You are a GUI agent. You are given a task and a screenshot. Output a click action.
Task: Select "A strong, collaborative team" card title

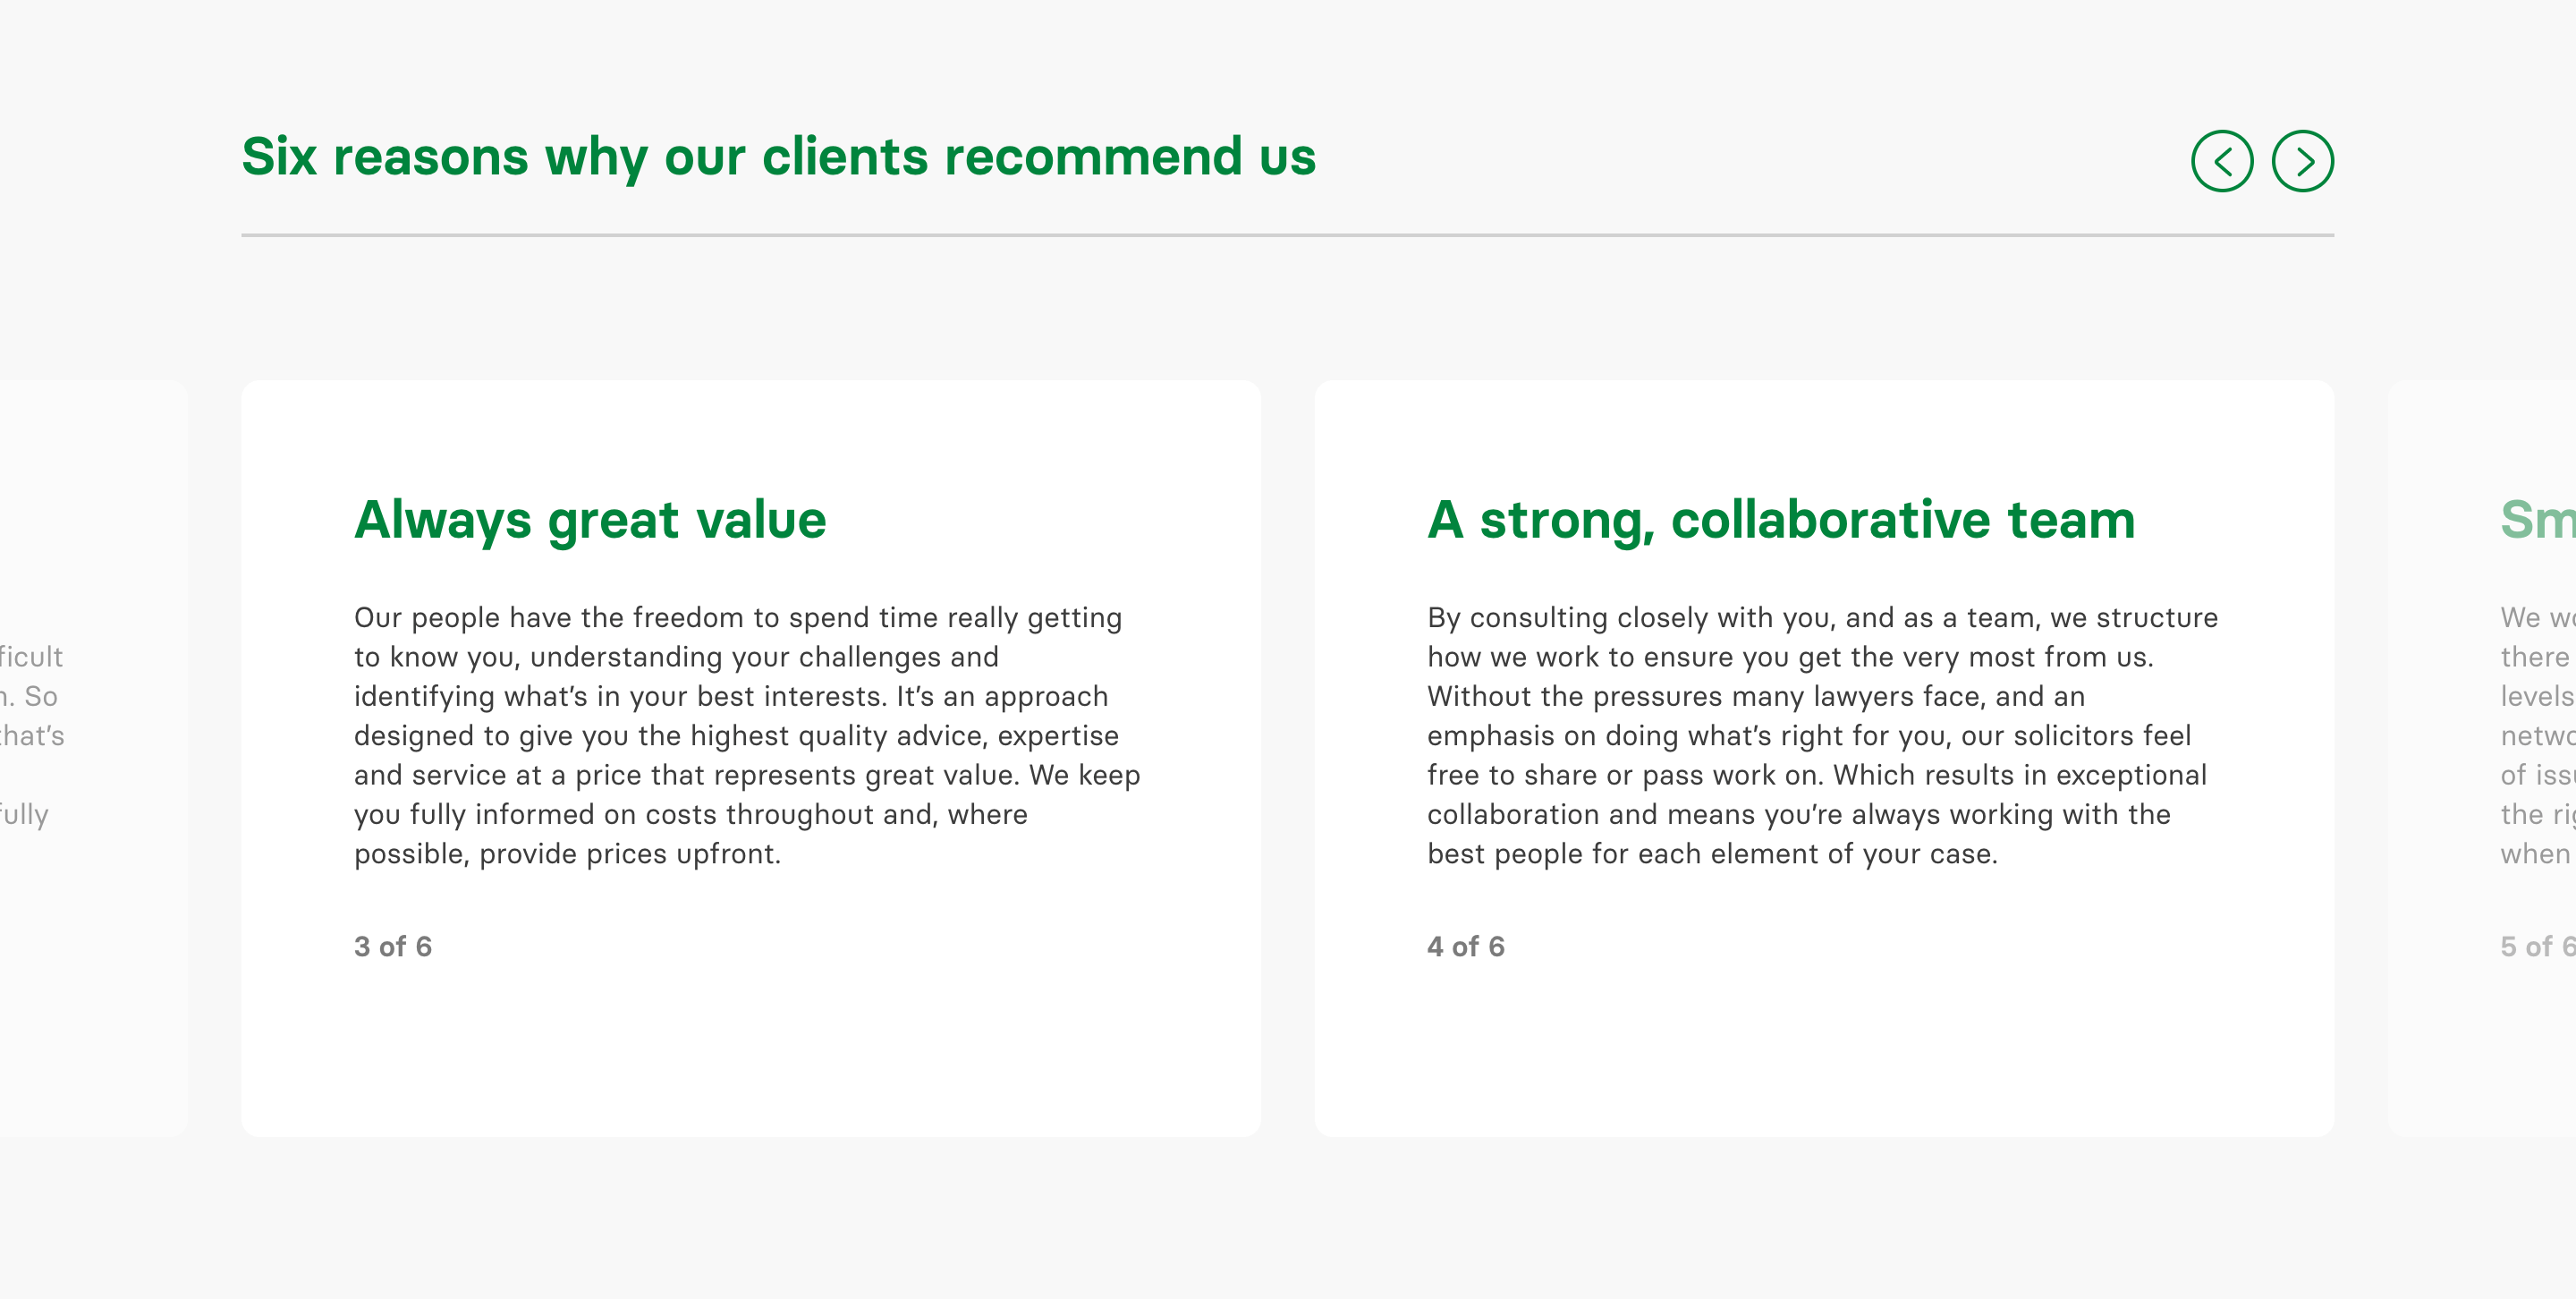pos(1780,520)
